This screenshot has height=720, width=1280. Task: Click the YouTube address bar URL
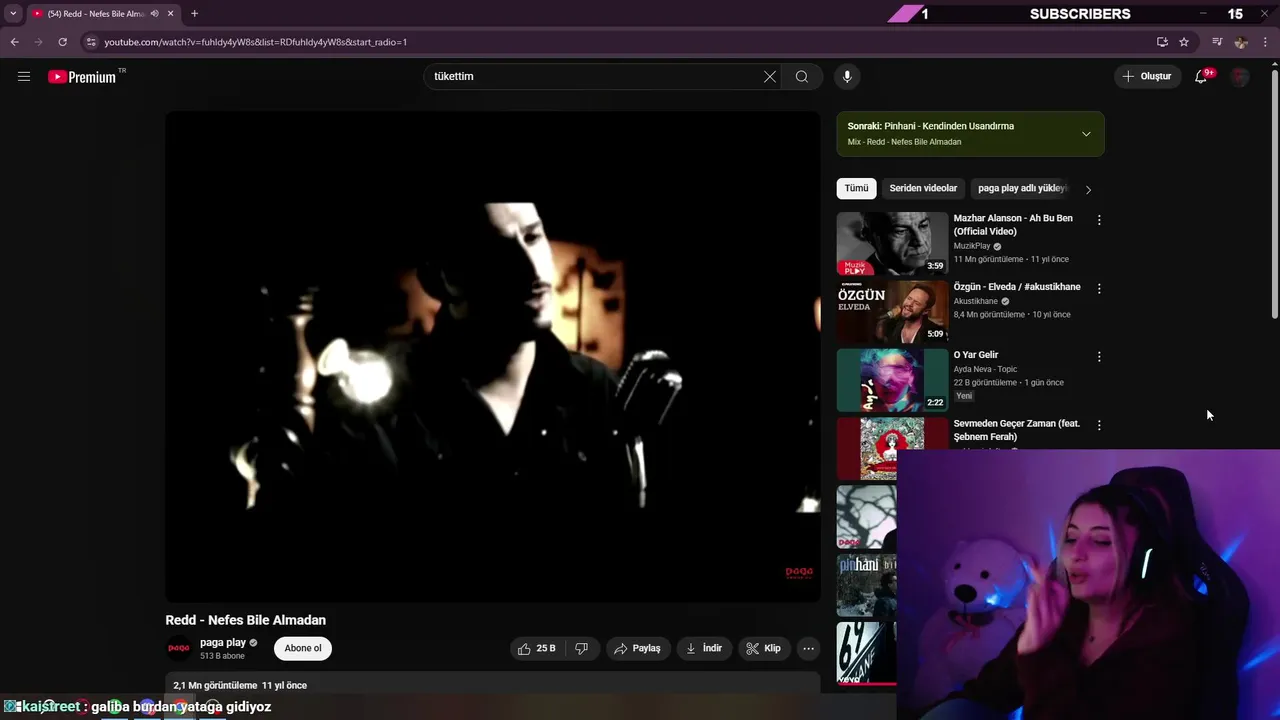point(256,42)
